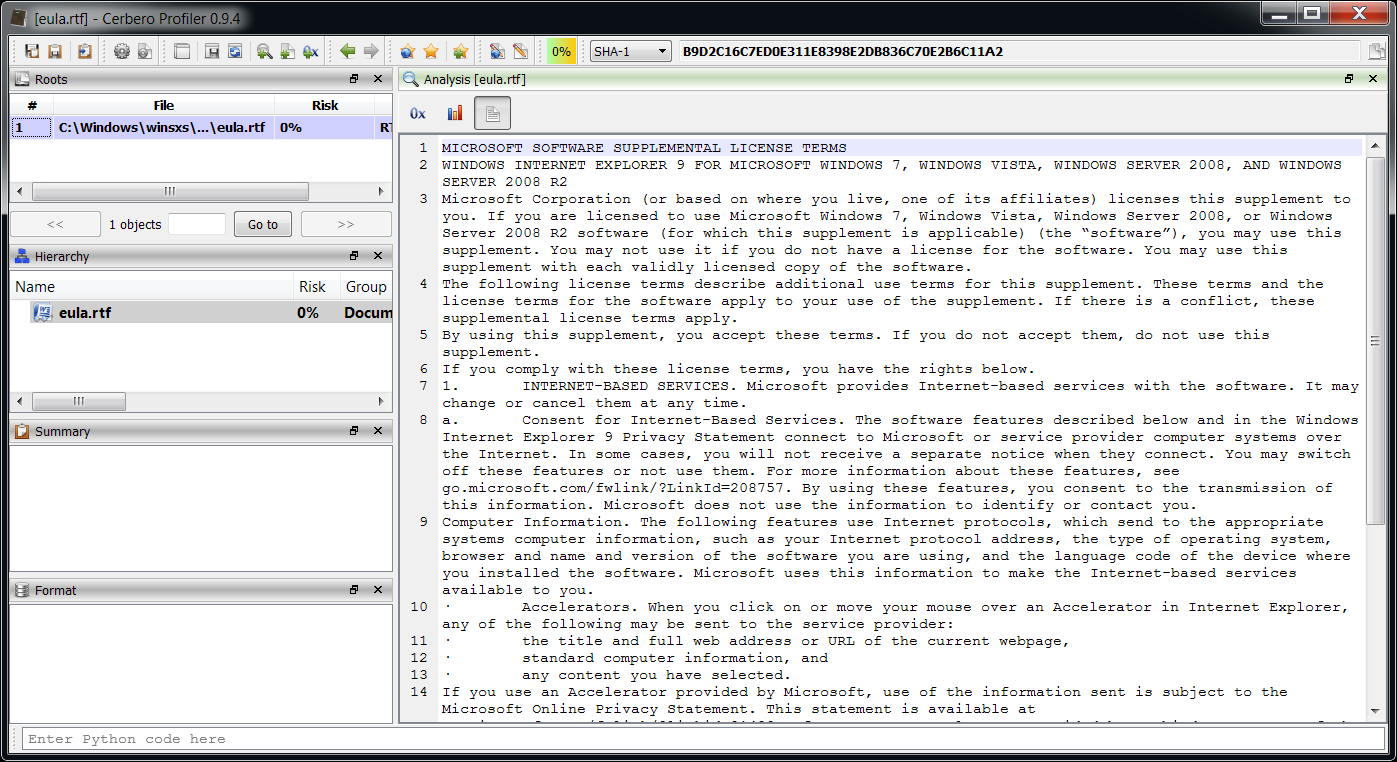Click the 0% risk indicator in toolbar
Image resolution: width=1397 pixels, height=762 pixels.
pyautogui.click(x=562, y=51)
